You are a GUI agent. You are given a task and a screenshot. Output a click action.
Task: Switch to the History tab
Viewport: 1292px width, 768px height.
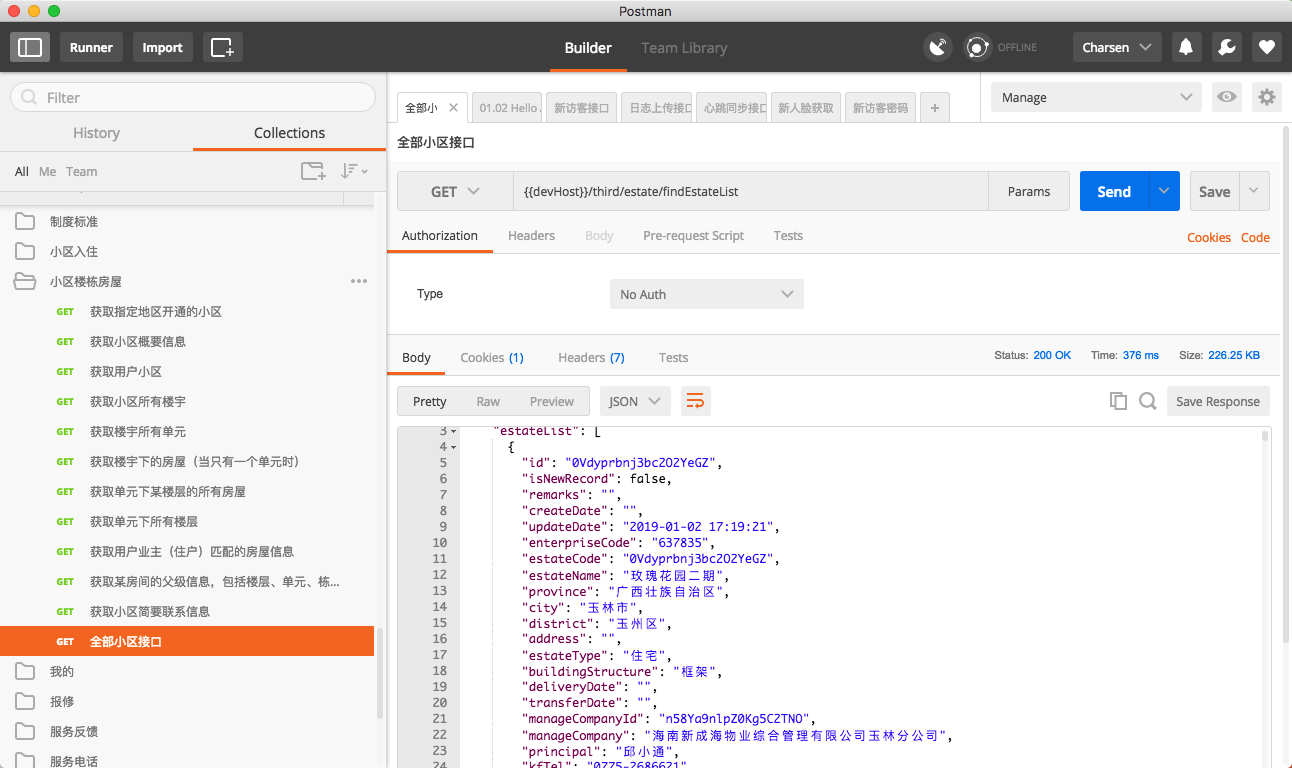[96, 133]
